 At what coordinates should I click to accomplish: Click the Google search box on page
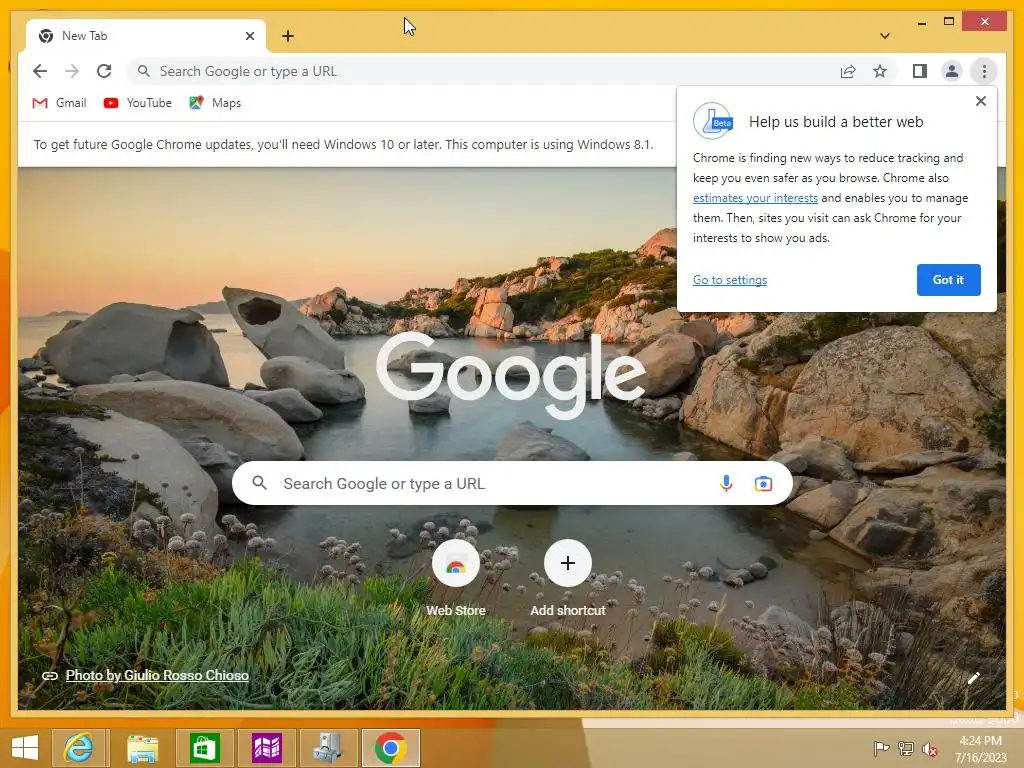tap(512, 483)
